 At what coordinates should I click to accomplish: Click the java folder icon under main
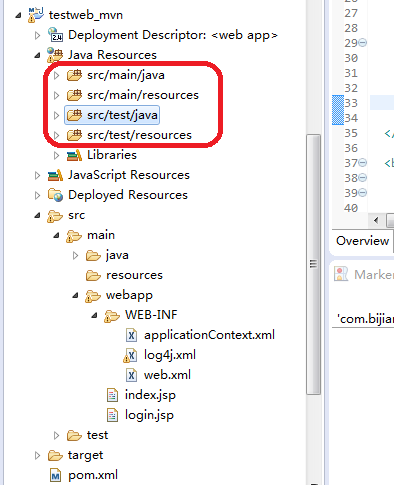coord(93,256)
